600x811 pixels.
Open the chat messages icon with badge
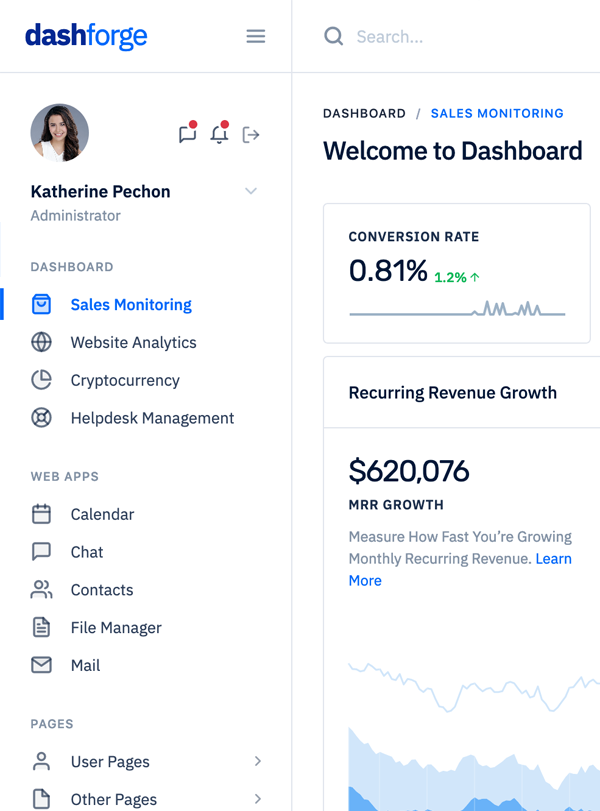(x=187, y=134)
